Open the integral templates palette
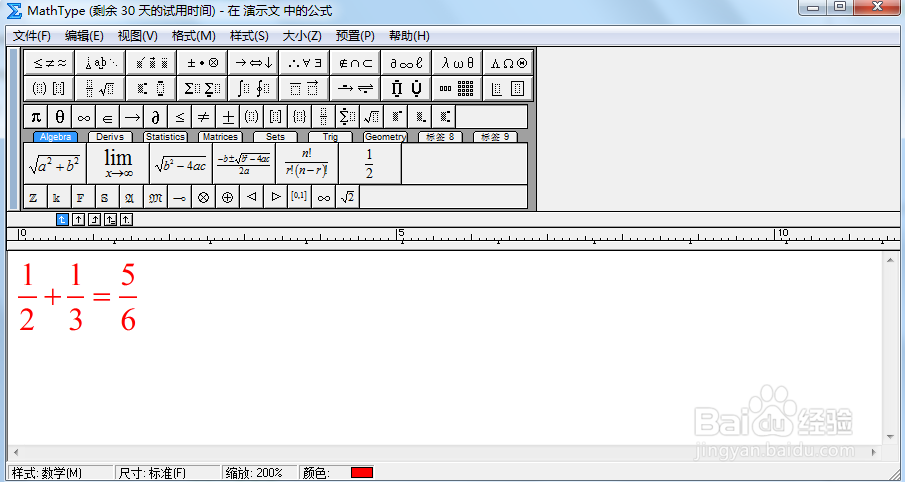This screenshot has height=482, width=905. tap(253, 88)
